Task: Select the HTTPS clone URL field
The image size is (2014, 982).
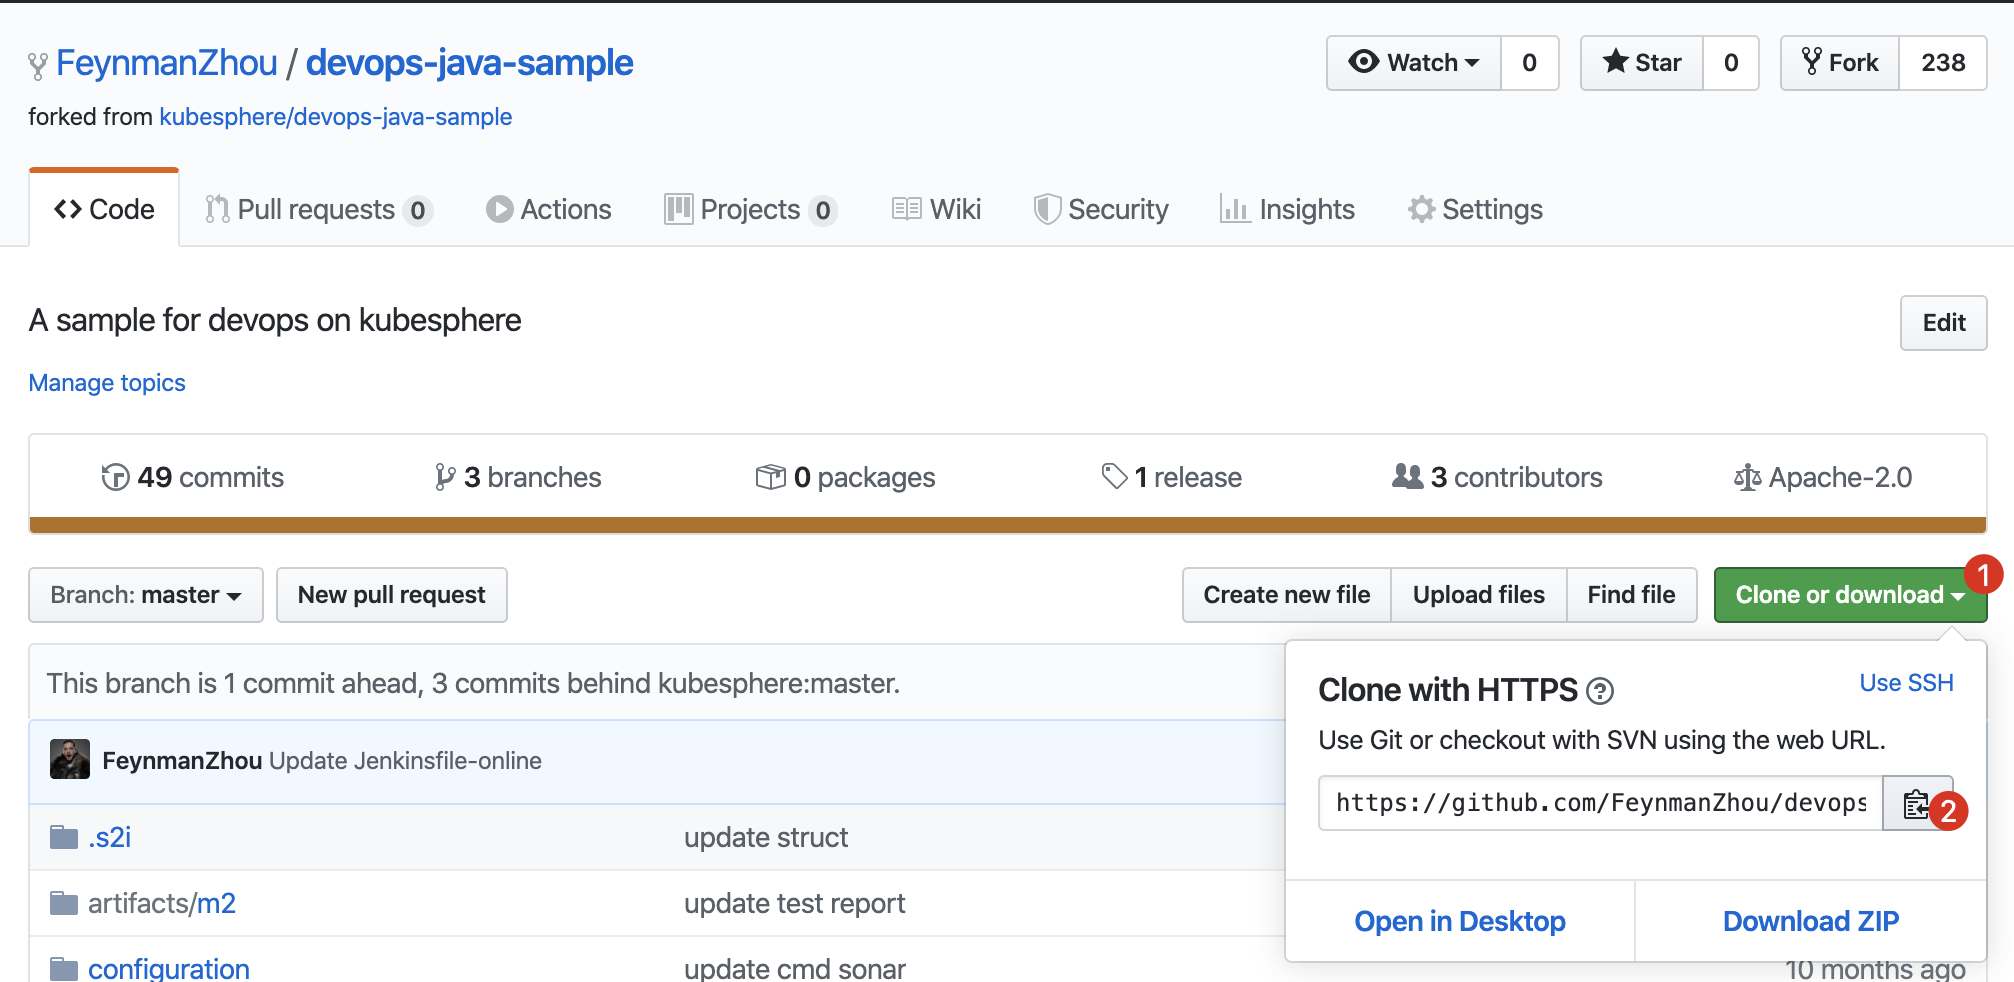Action: pos(1601,803)
